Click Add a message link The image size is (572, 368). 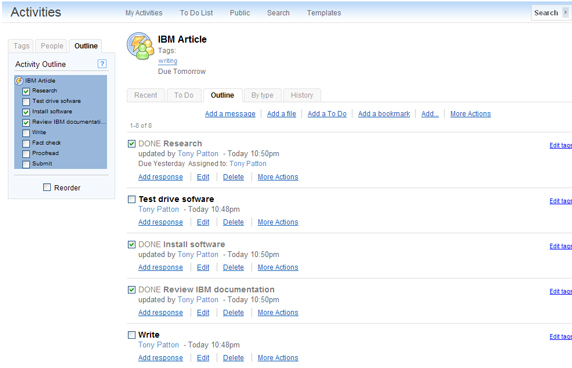[x=230, y=114]
